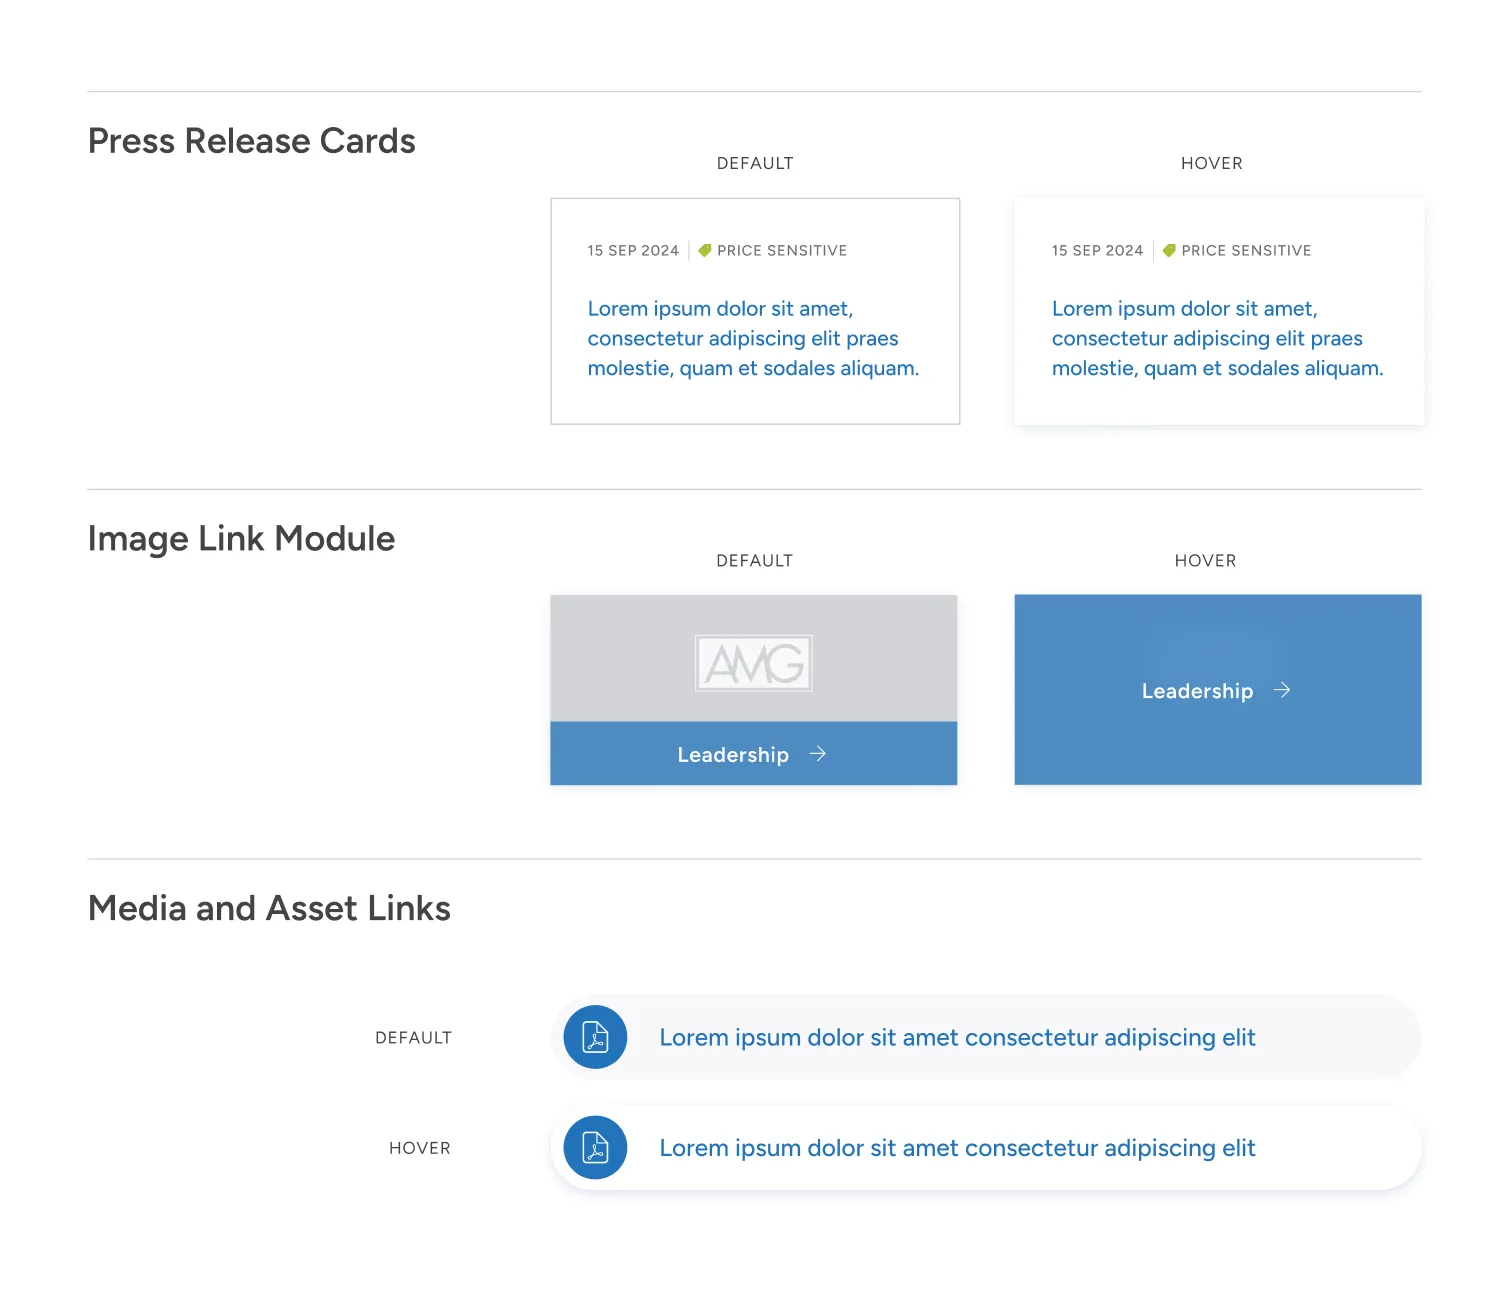The height and width of the screenshot is (1294, 1512).
Task: Click the Lorem ipsum link on the default card
Action: pos(752,338)
